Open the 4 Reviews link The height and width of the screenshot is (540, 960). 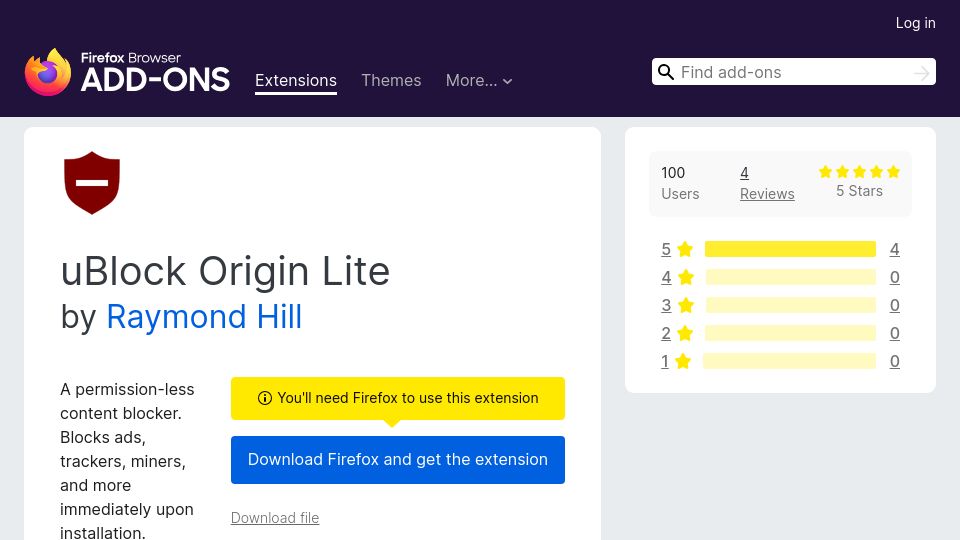pyautogui.click(x=767, y=183)
